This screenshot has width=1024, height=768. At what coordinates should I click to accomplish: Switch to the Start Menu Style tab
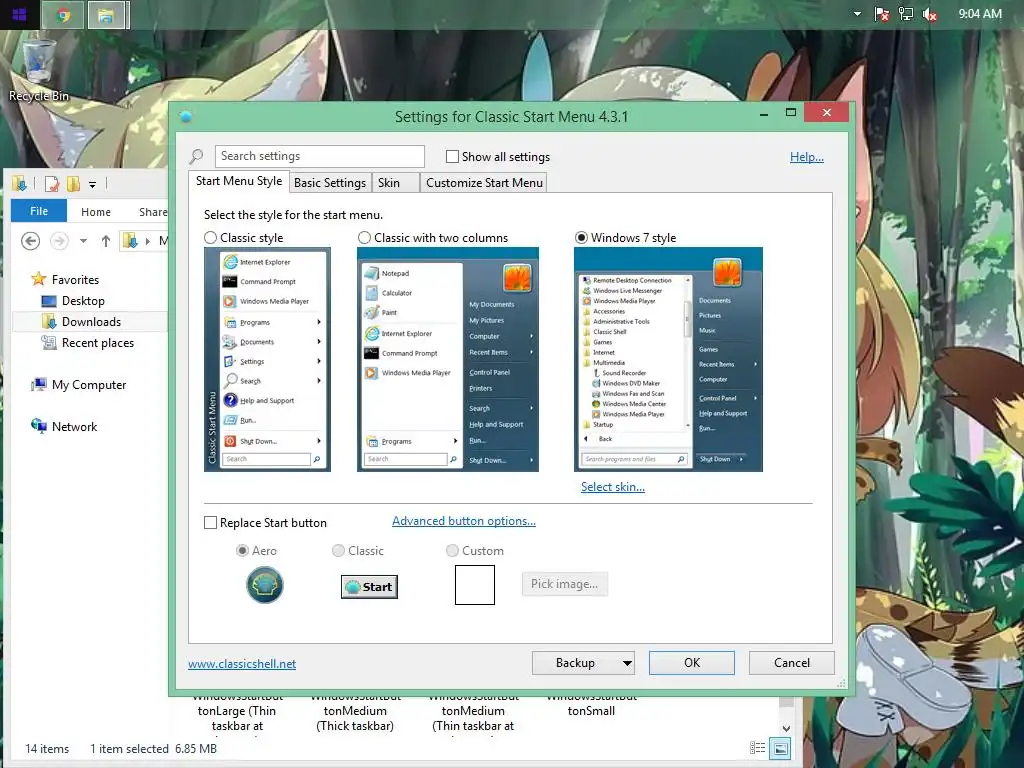(239, 181)
